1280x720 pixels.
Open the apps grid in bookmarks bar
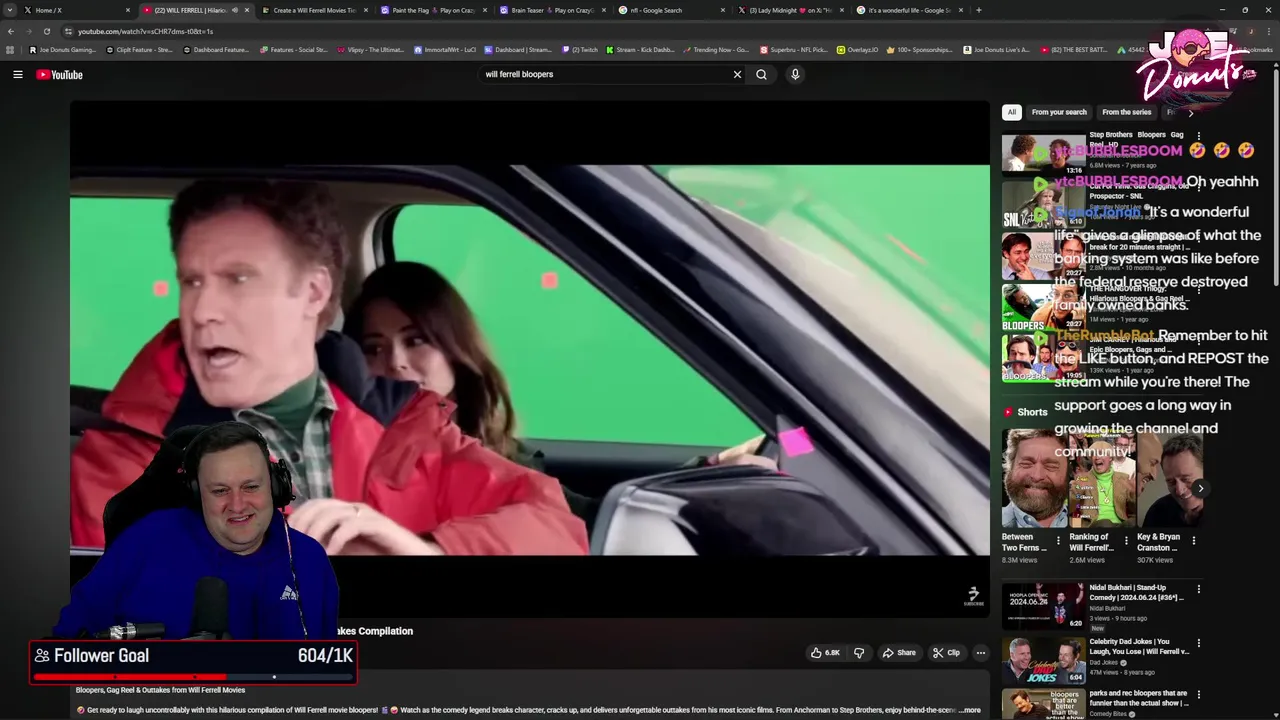click(x=10, y=49)
